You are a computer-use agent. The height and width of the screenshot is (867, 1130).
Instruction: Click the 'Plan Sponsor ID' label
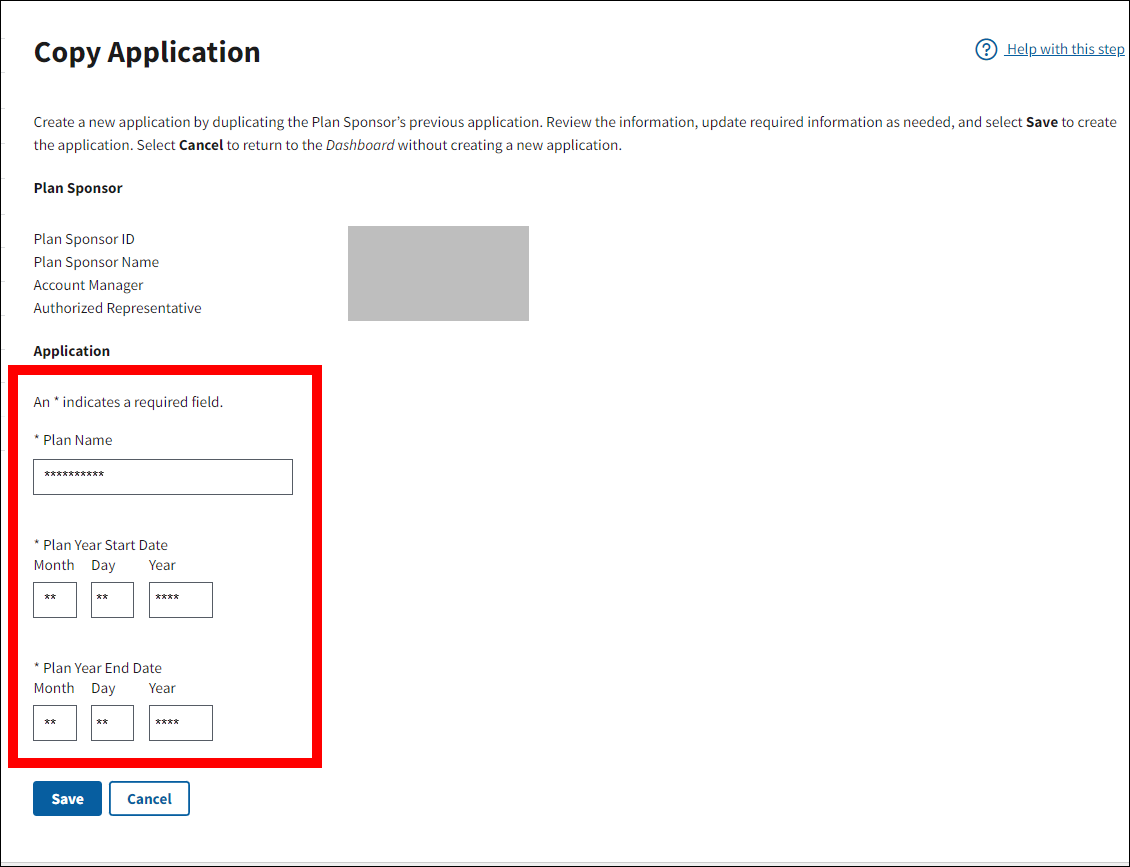[x=84, y=239]
